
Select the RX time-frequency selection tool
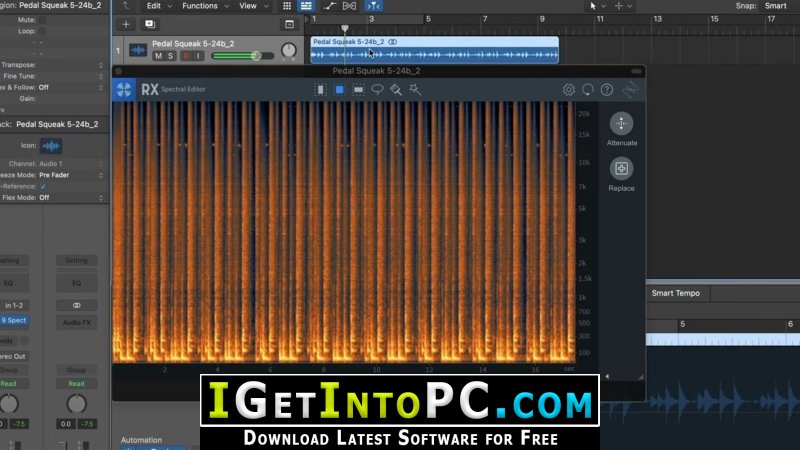click(339, 90)
